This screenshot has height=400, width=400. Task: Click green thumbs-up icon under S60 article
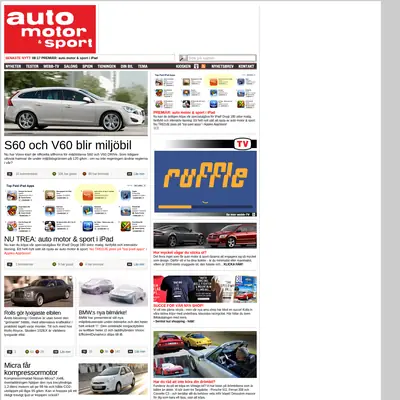pos(54,174)
